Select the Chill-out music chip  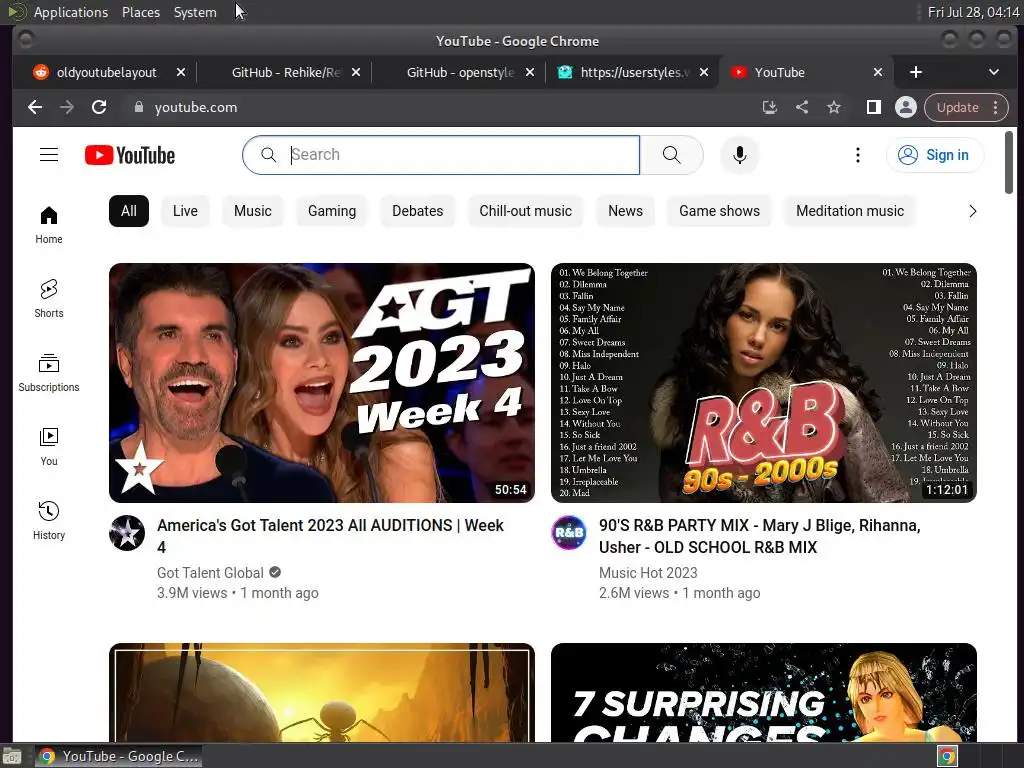526,211
